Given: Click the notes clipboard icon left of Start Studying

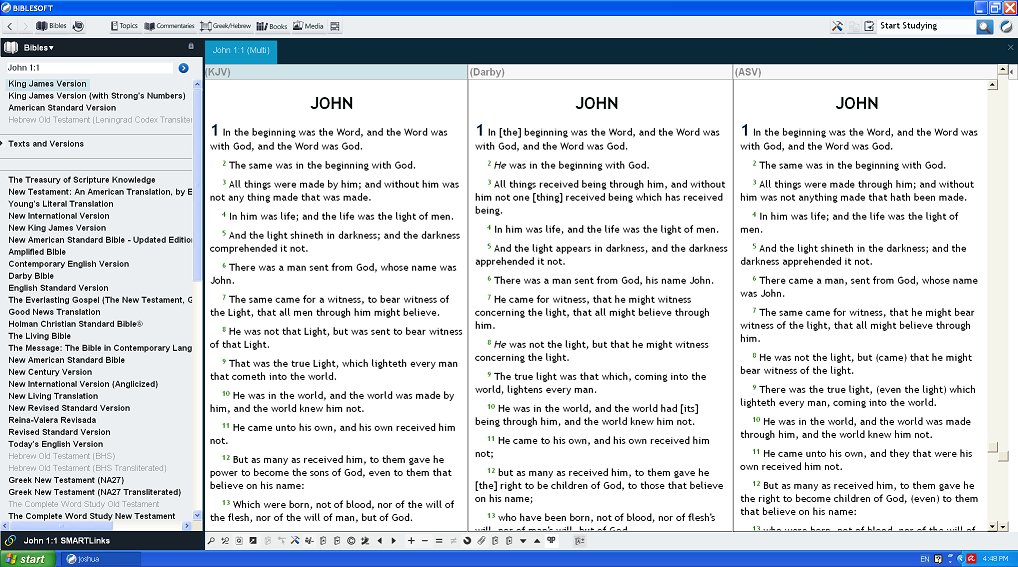Looking at the screenshot, I should 869,26.
